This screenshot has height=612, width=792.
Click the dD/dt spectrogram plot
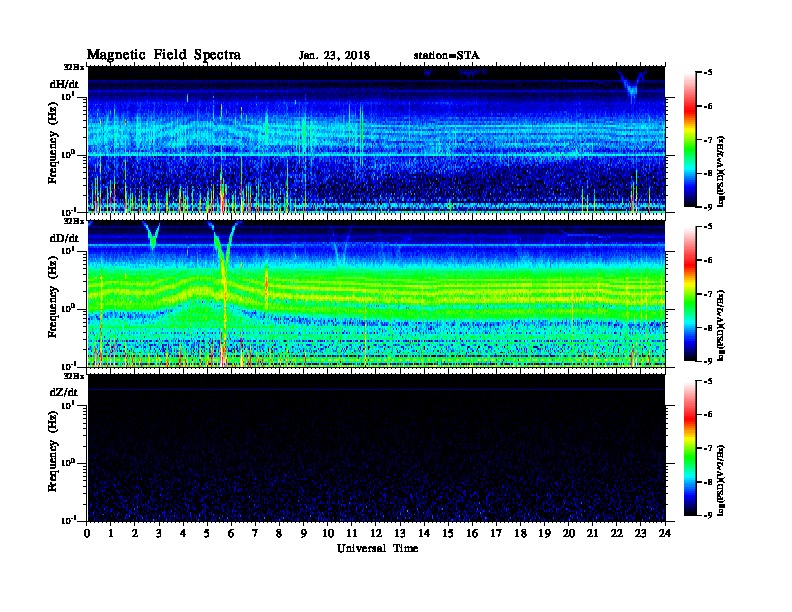pos(376,293)
